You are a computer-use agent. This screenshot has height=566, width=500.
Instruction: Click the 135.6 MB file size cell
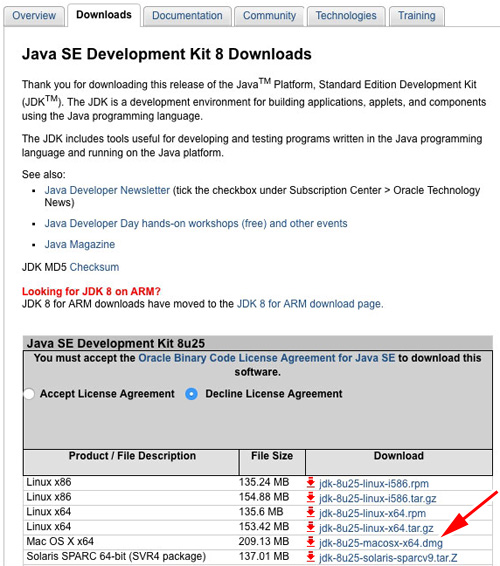(x=261, y=512)
